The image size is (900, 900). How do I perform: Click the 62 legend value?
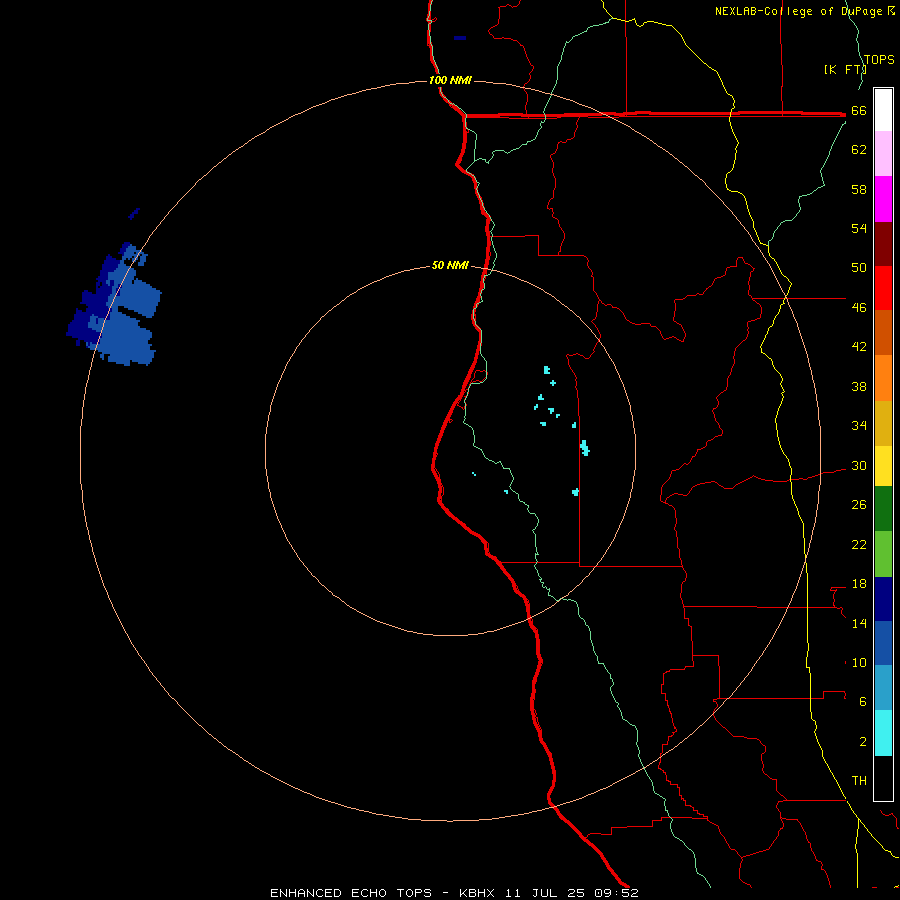click(x=859, y=150)
